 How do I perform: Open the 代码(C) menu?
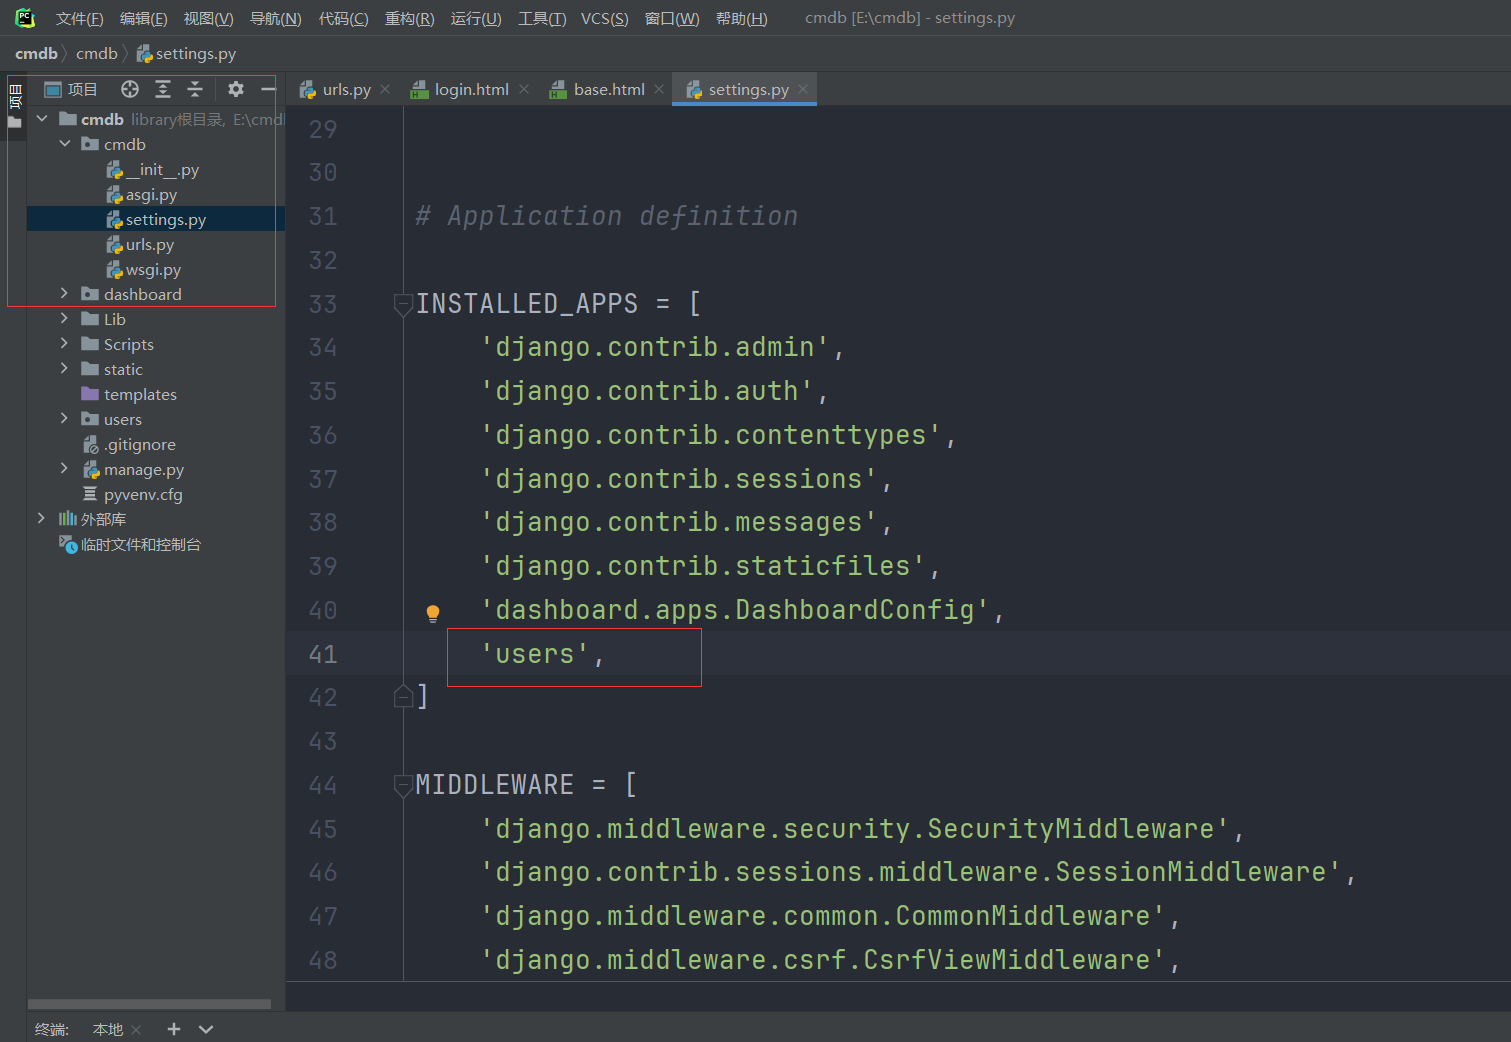coord(343,19)
